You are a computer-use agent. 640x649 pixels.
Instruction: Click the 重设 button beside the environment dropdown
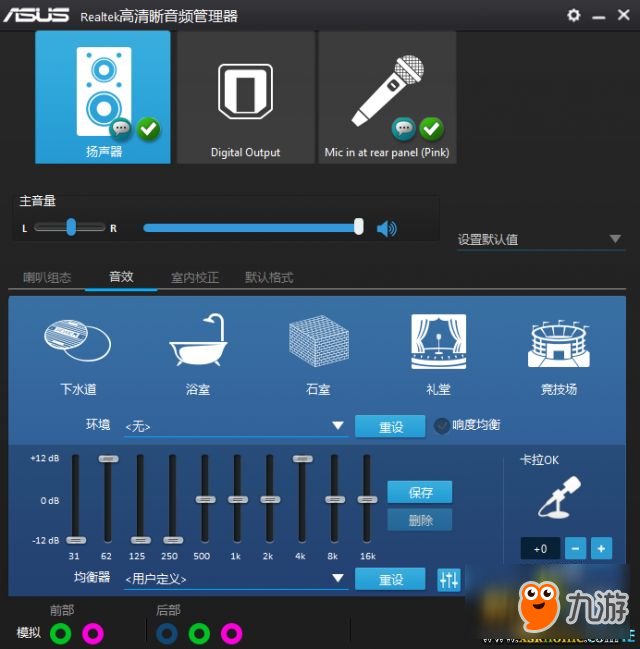pyautogui.click(x=390, y=426)
